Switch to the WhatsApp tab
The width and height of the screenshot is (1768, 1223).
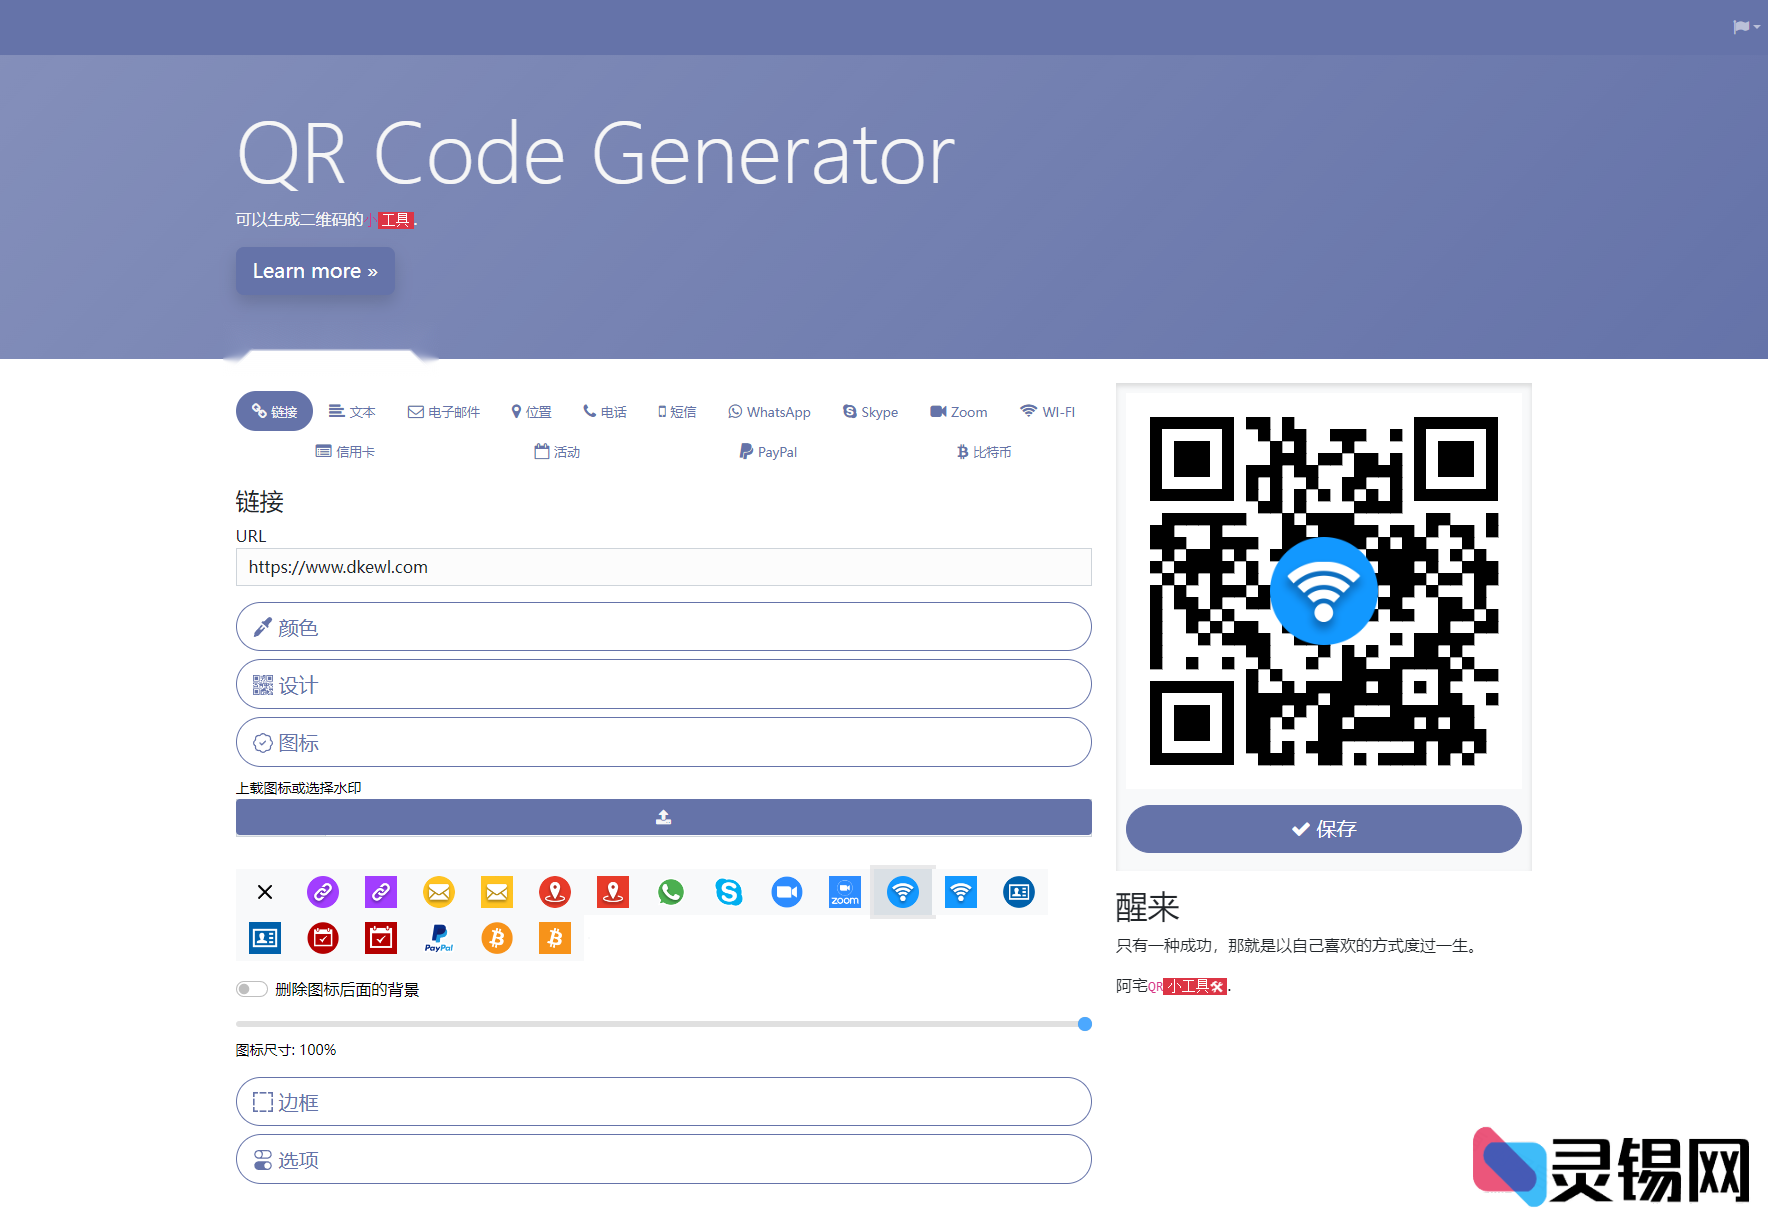[769, 411]
